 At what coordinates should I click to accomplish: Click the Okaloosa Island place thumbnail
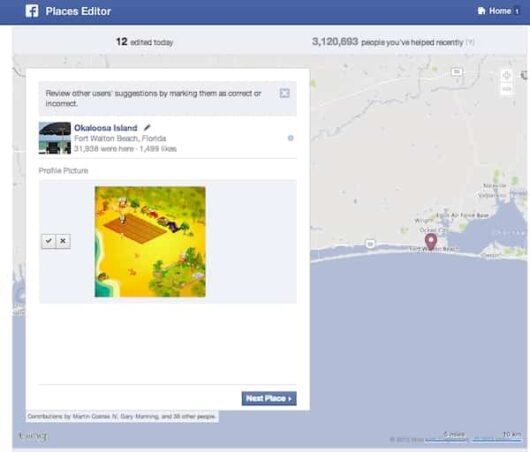point(55,138)
